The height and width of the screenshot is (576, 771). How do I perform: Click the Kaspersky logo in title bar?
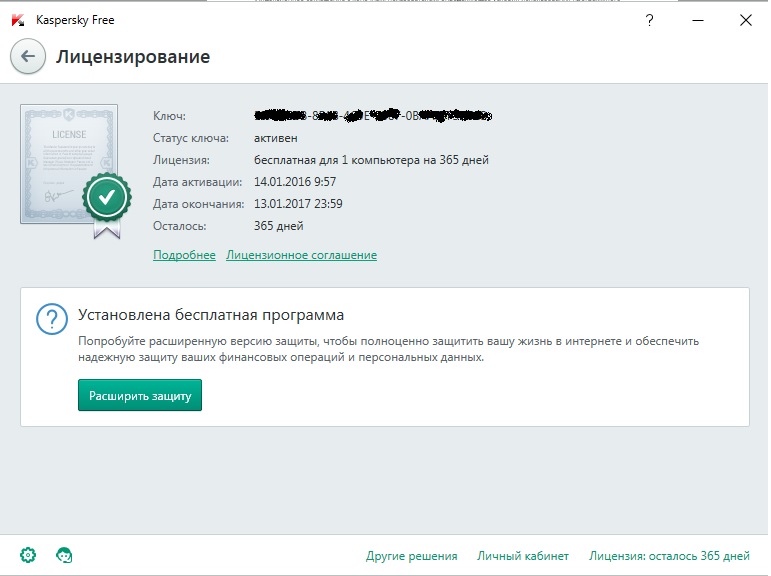18,20
